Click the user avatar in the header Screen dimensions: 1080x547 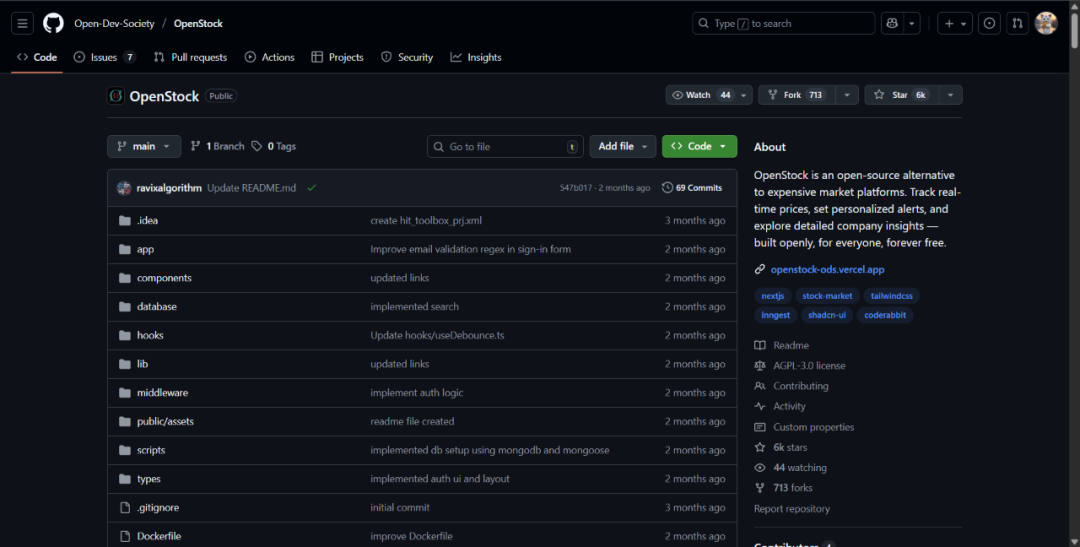pos(1046,23)
